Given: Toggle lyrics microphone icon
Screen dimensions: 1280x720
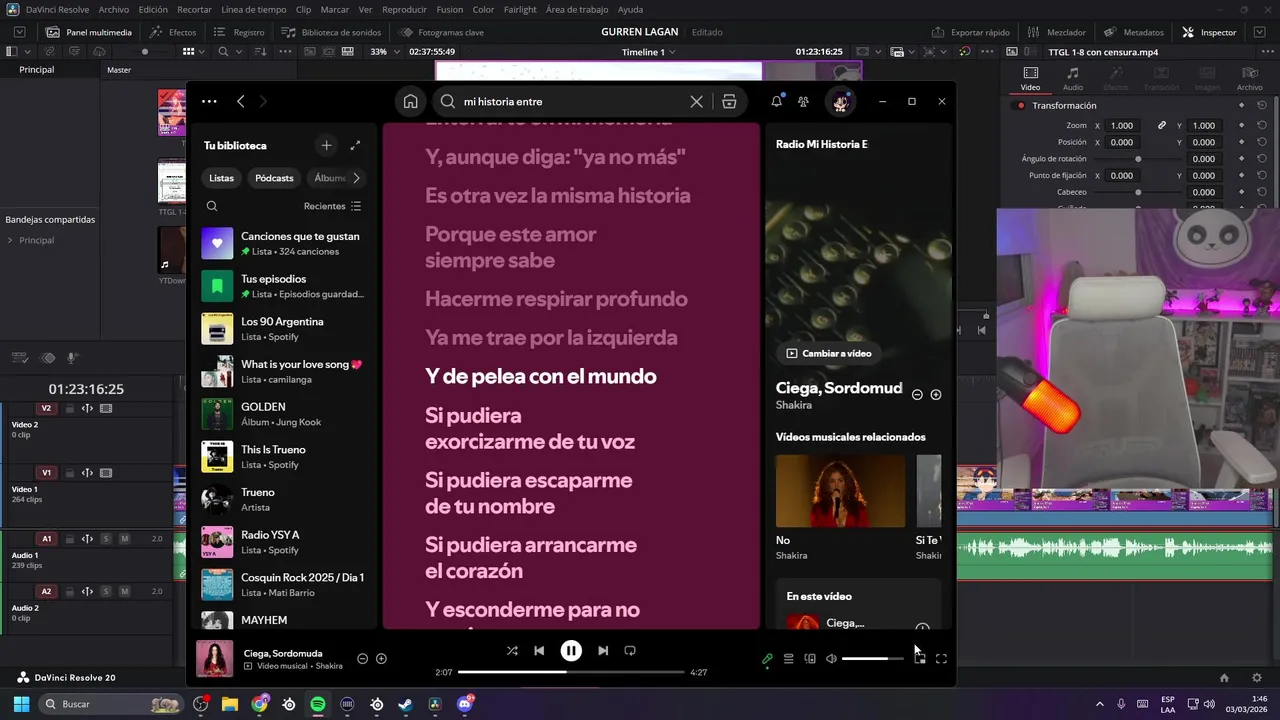Looking at the screenshot, I should (767, 659).
